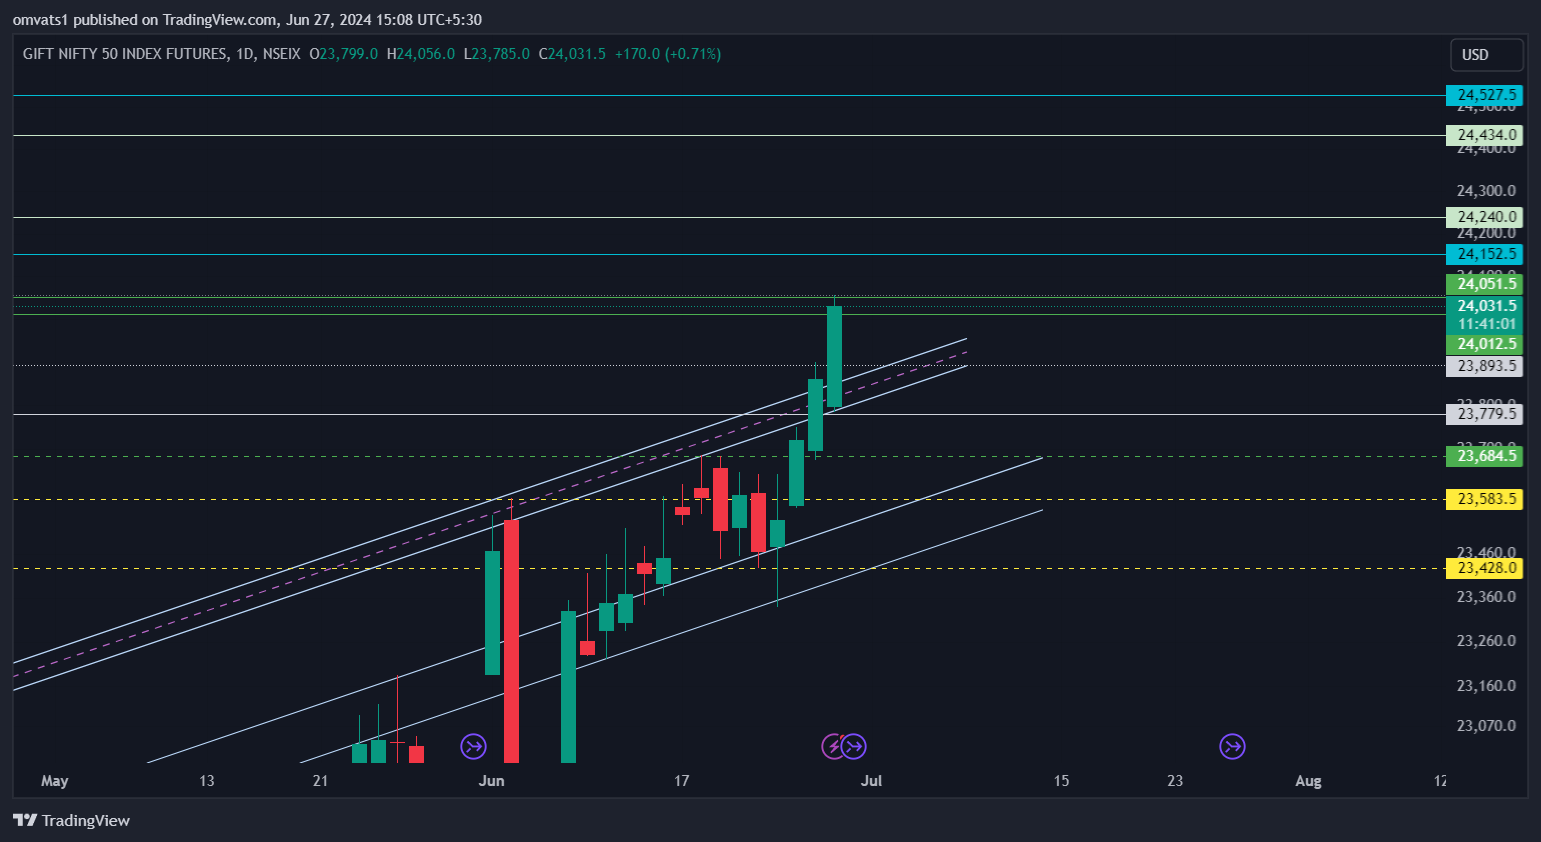The image size is (1541, 842).
Task: Click the high value 24,056.0
Action: (426, 54)
